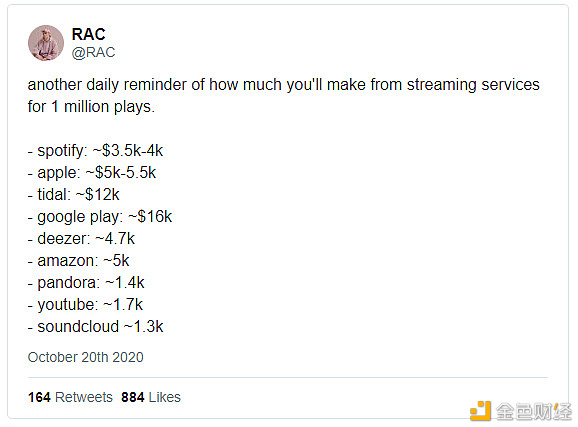Click the @RAC handle
This screenshot has width=578, height=427.
coord(93,52)
